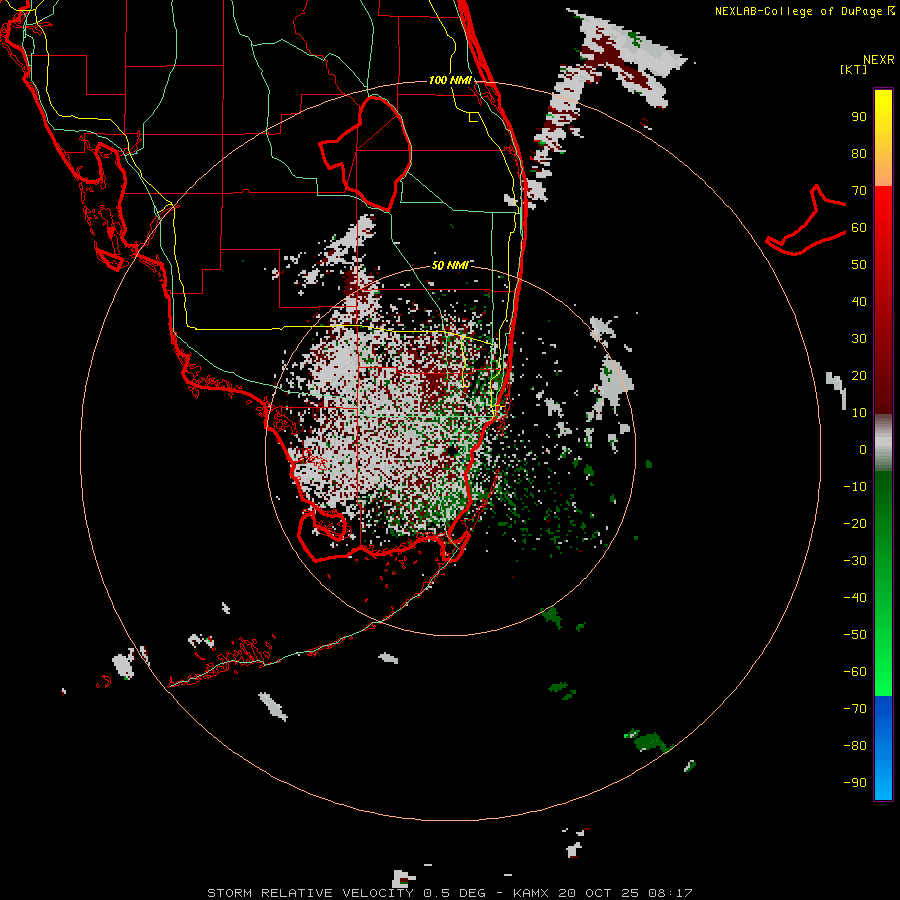This screenshot has height=900, width=900.
Task: Click the [KT] units label
Action: [x=853, y=69]
